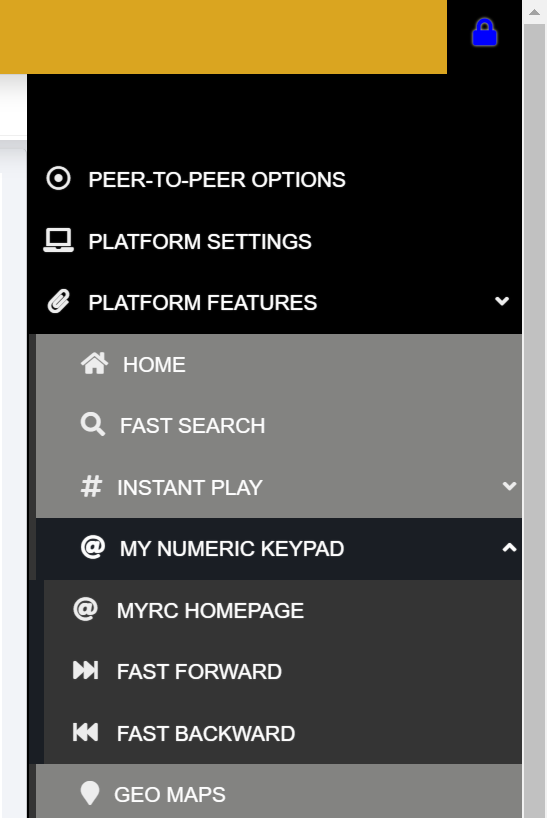Click the scrollbar up arrow
Viewport: 547px width, 818px height.
[534, 12]
